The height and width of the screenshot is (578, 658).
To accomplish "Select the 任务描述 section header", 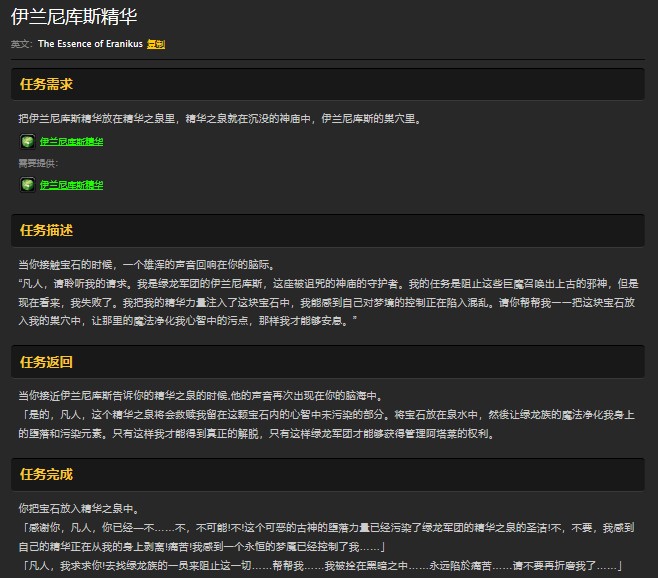I will pyautogui.click(x=47, y=230).
